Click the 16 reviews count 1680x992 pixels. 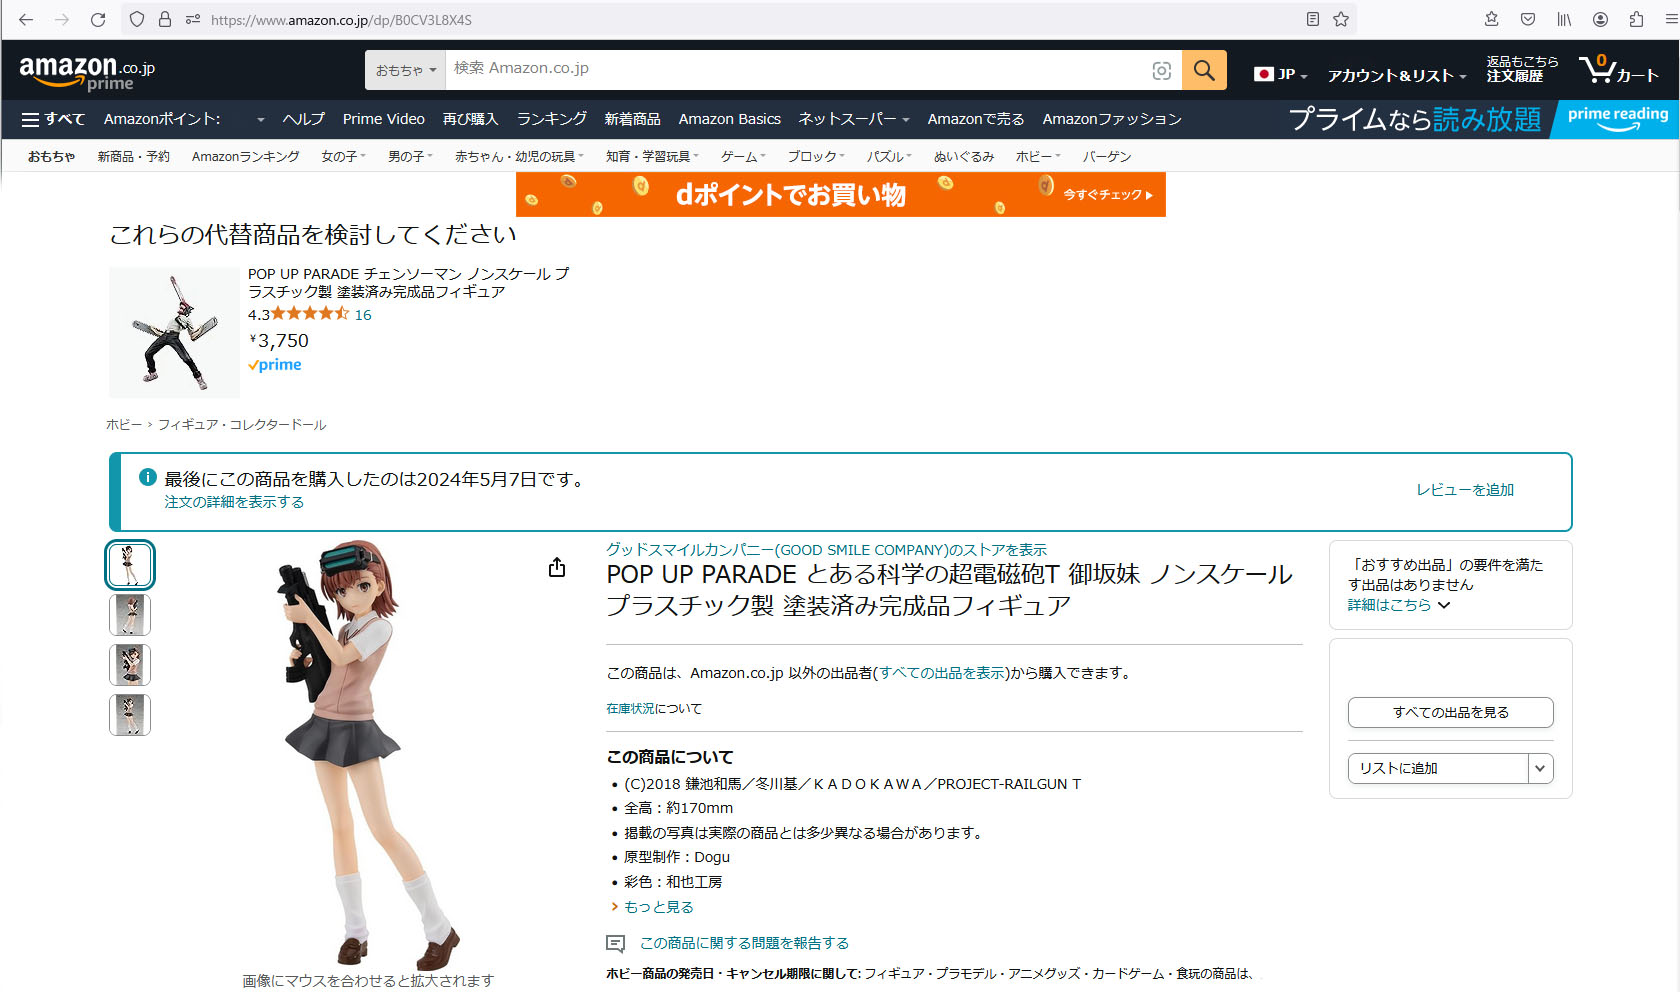(x=363, y=315)
